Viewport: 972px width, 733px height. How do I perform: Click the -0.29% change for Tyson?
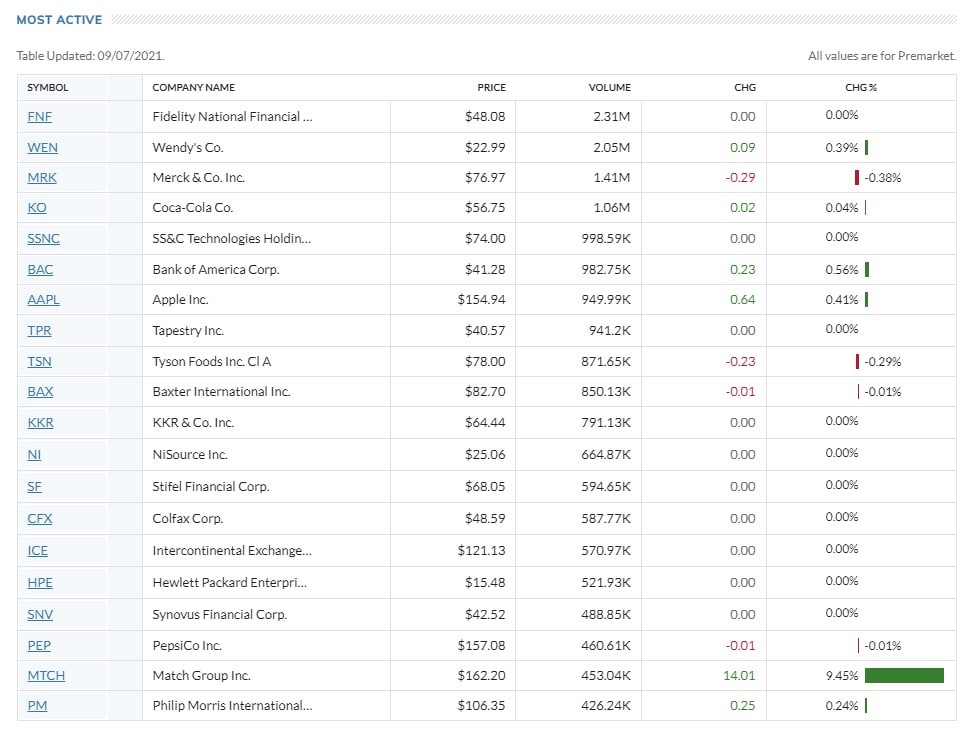[883, 362]
